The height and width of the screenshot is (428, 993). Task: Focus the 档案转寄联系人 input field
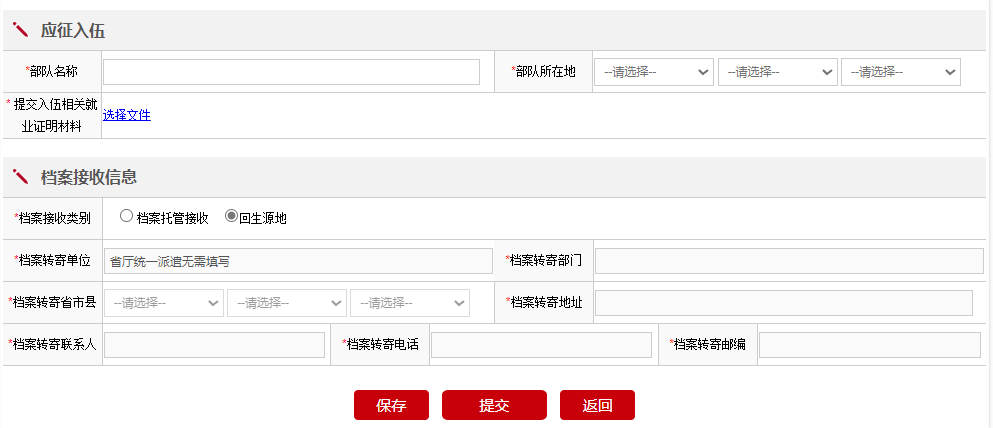pos(214,345)
